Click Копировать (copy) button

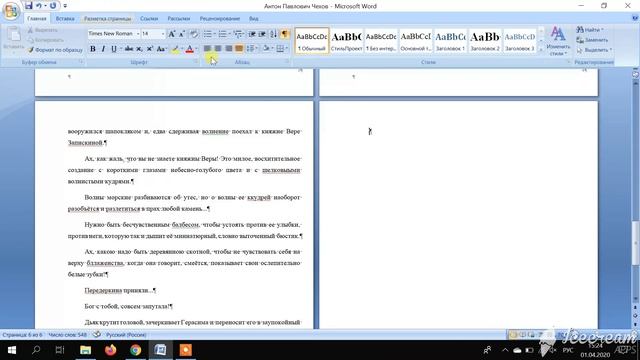[46, 40]
